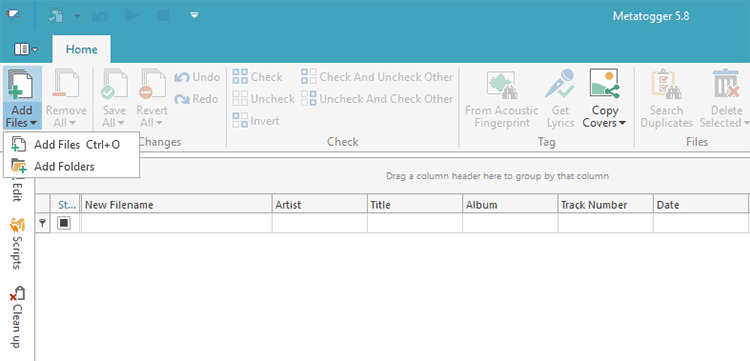Open the Add Files dropdown arrow

coord(33,123)
